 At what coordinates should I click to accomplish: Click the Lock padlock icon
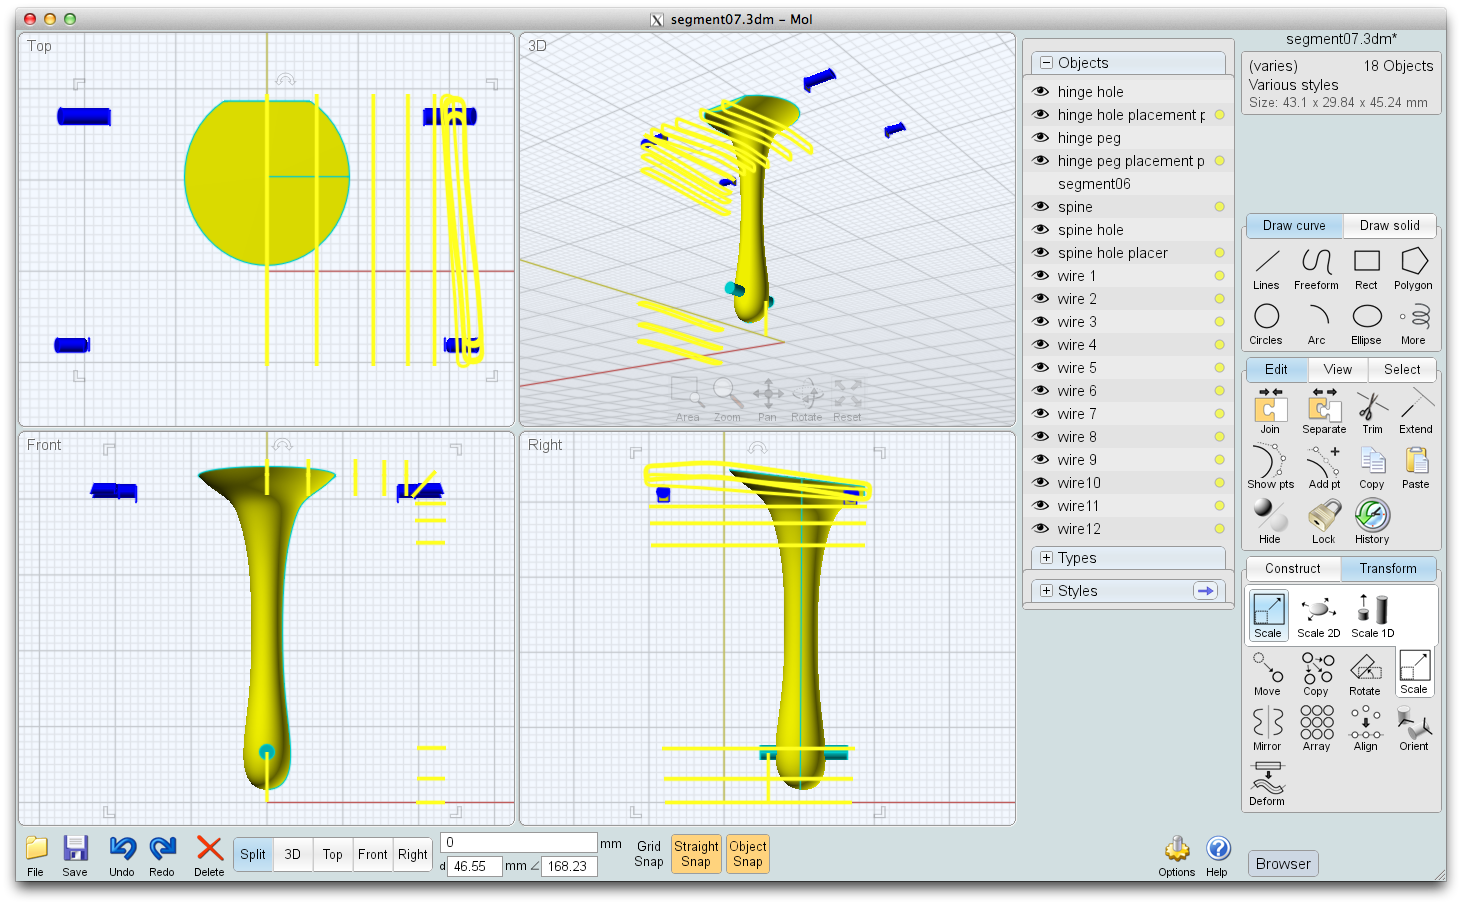point(1324,522)
